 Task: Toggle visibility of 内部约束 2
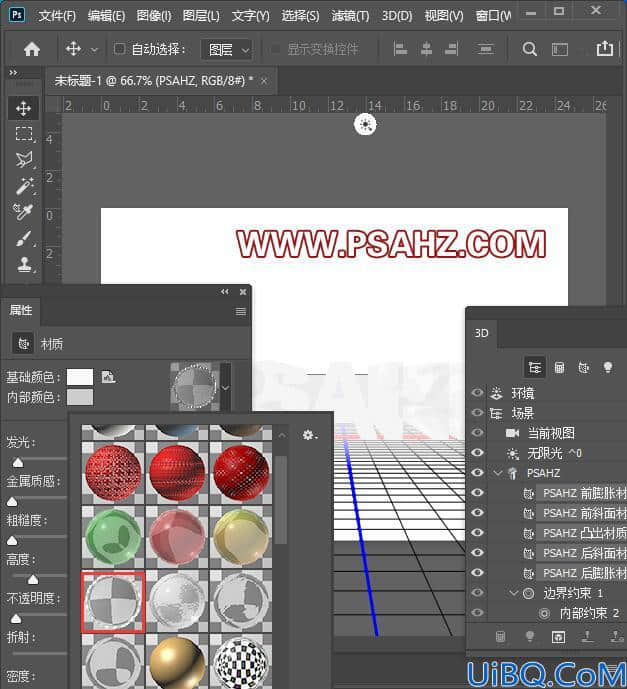[477, 613]
